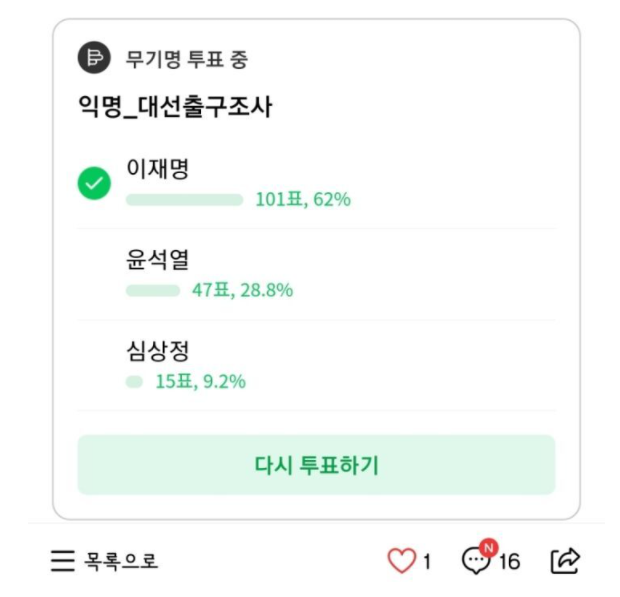Select the 윤석열 poll option

158,260
